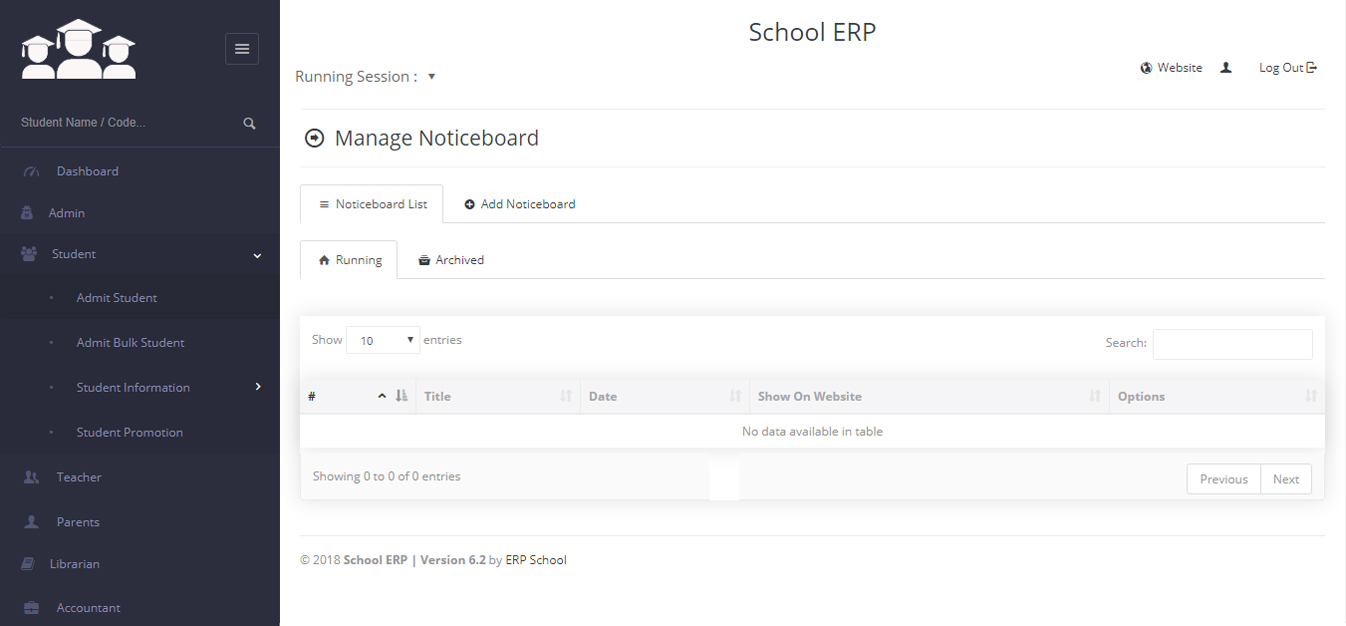Expand the Student Information submenu
Image resolution: width=1346 pixels, height=626 pixels.
[258, 387]
